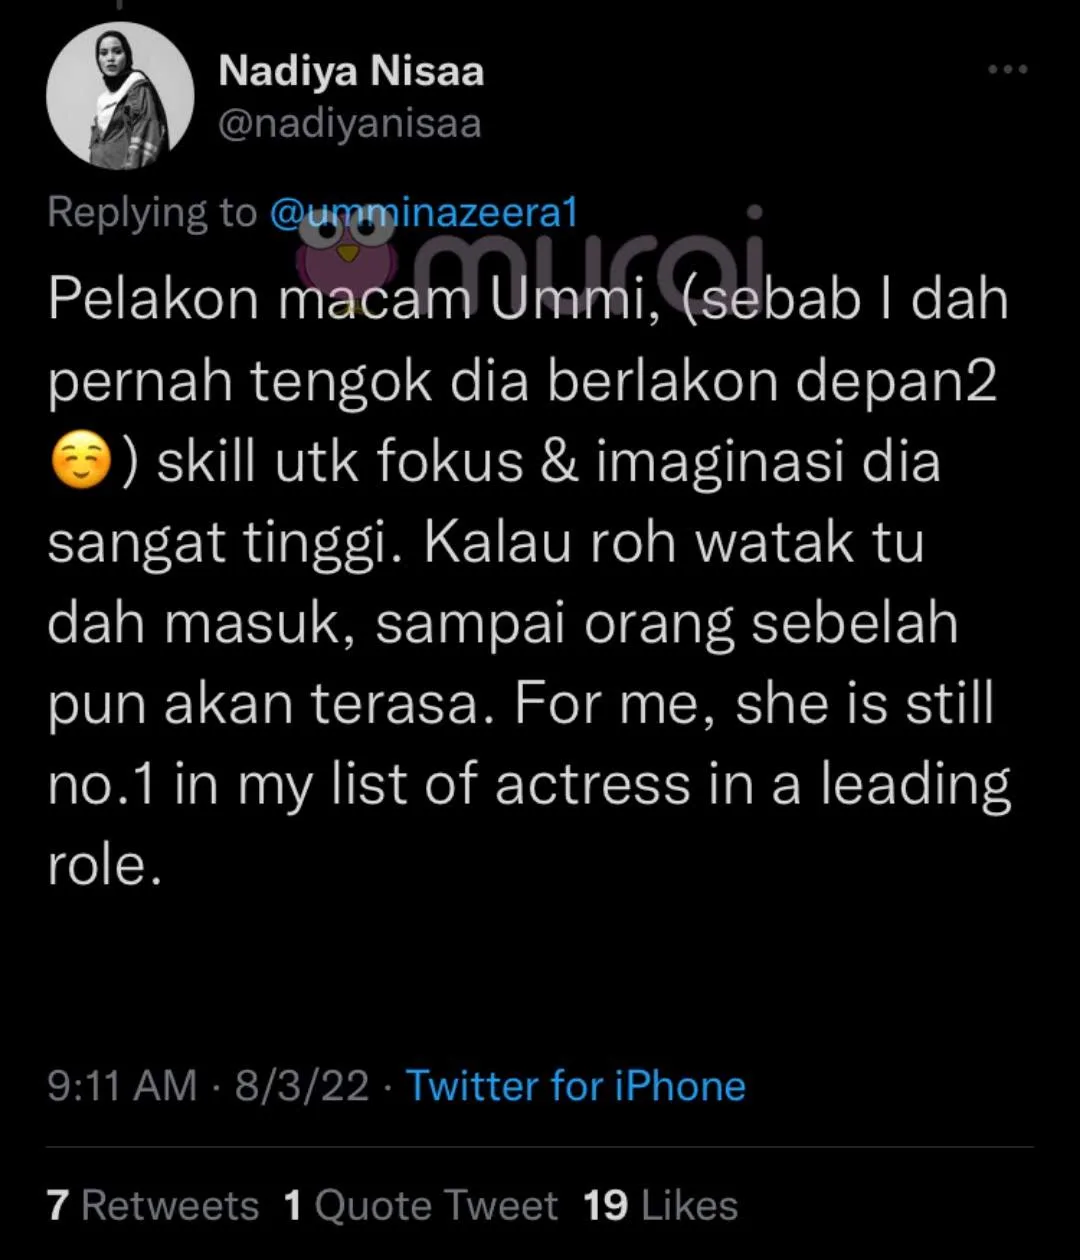Viewport: 1080px width, 1260px height.
Task: Click the 8/3/22 date
Action: 302,1086
